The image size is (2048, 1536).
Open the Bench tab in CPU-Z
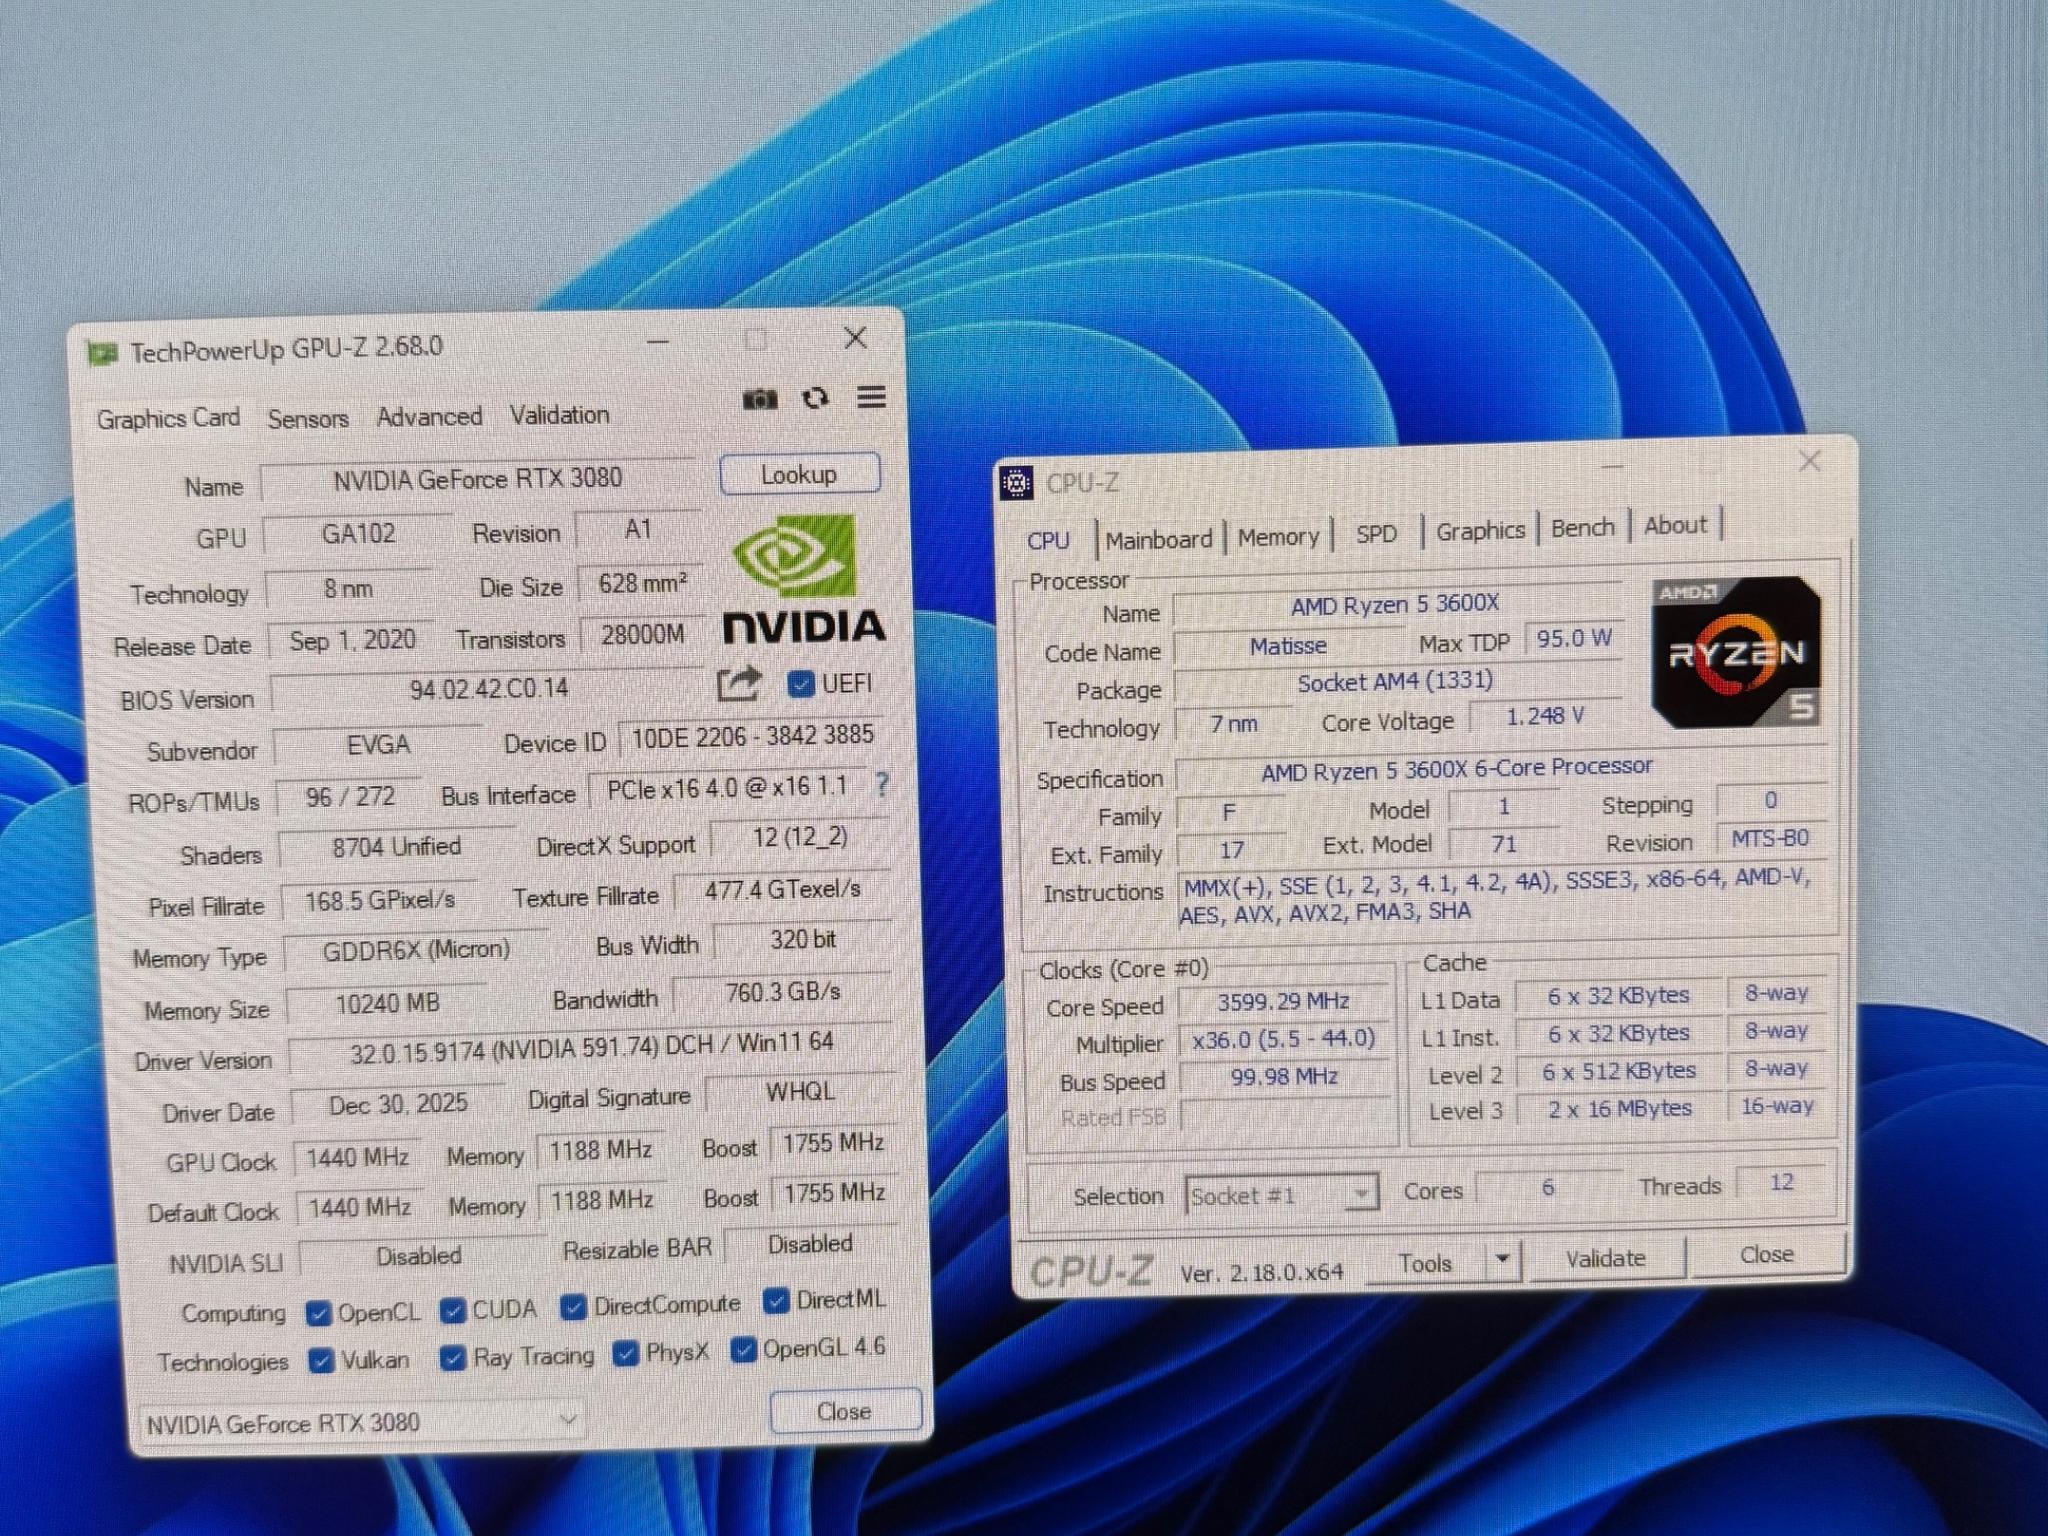tap(1583, 528)
